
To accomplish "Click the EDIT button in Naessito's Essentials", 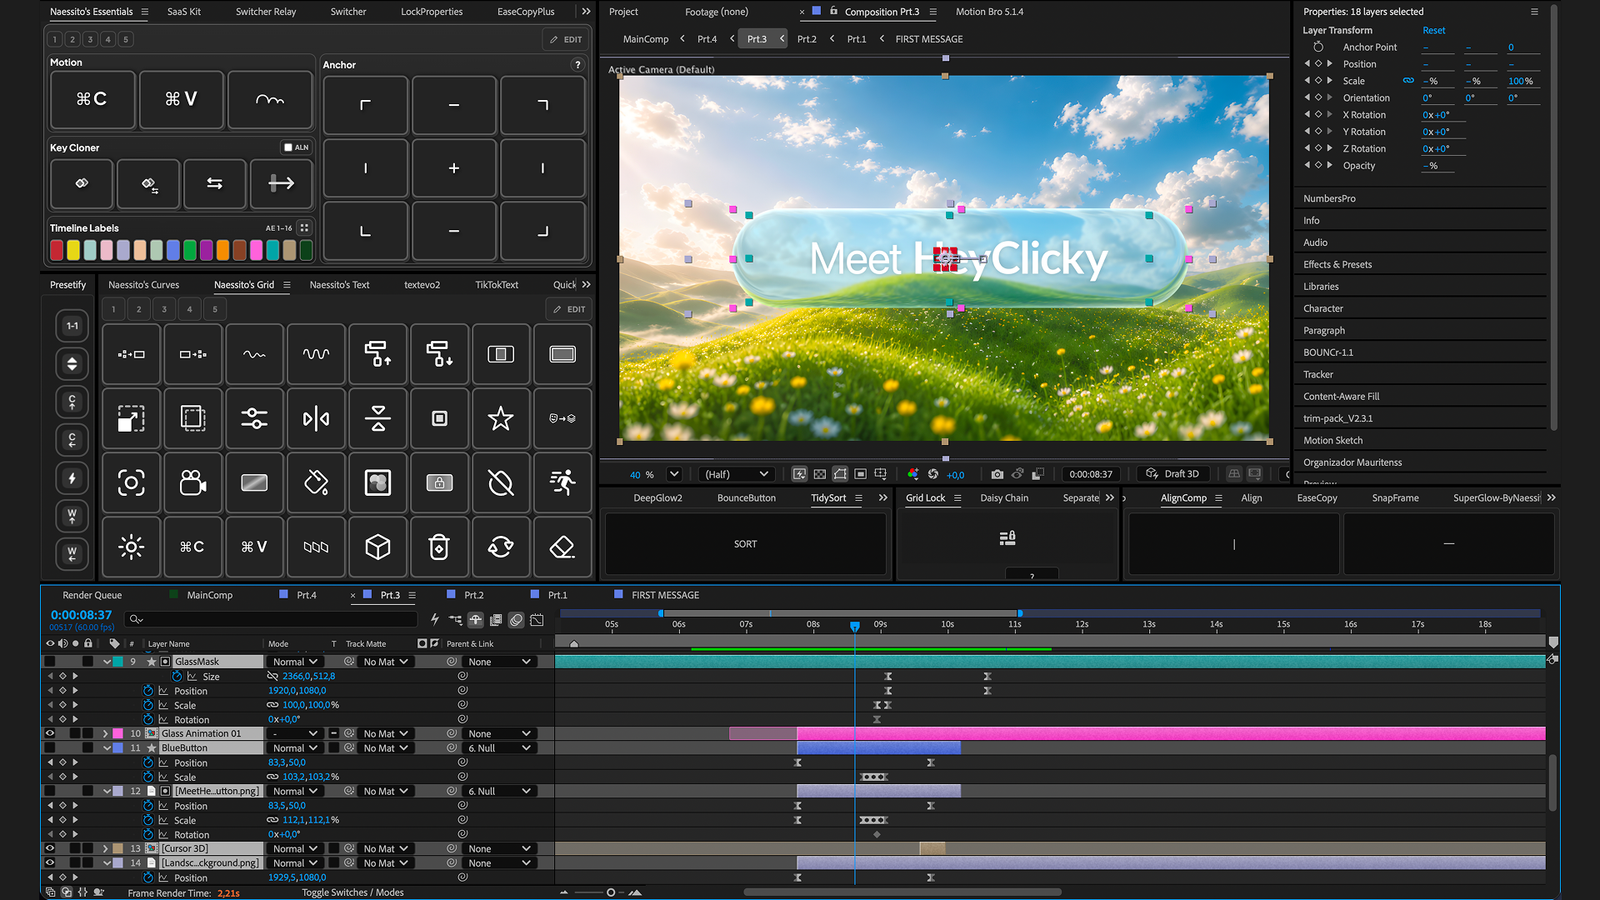I will point(566,39).
